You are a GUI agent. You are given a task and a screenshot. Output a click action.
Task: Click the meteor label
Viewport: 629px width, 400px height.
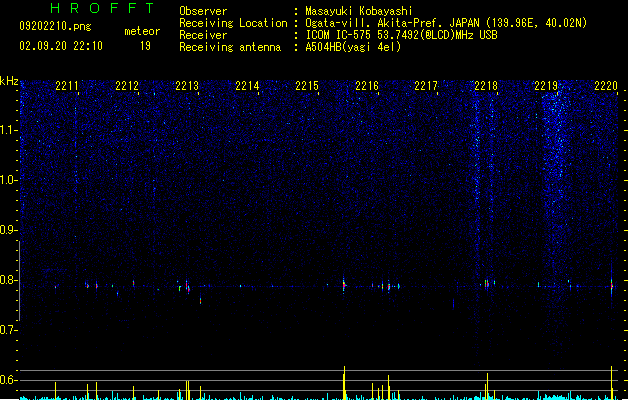click(x=142, y=31)
